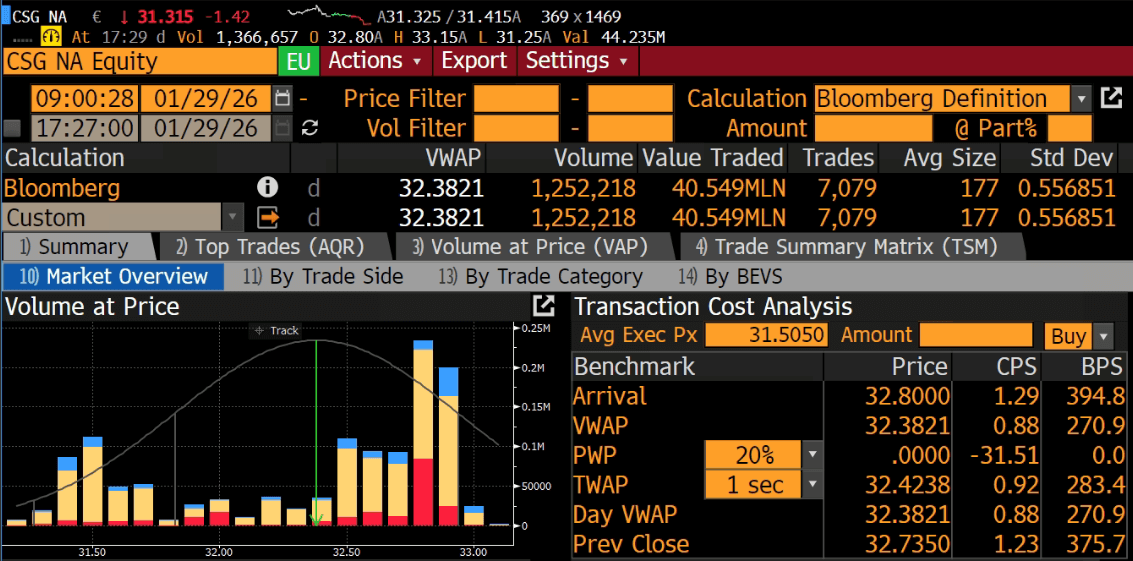Viewport: 1133px width, 561px height.
Task: Click the Bloomberg calculation info icon
Action: coord(267,188)
